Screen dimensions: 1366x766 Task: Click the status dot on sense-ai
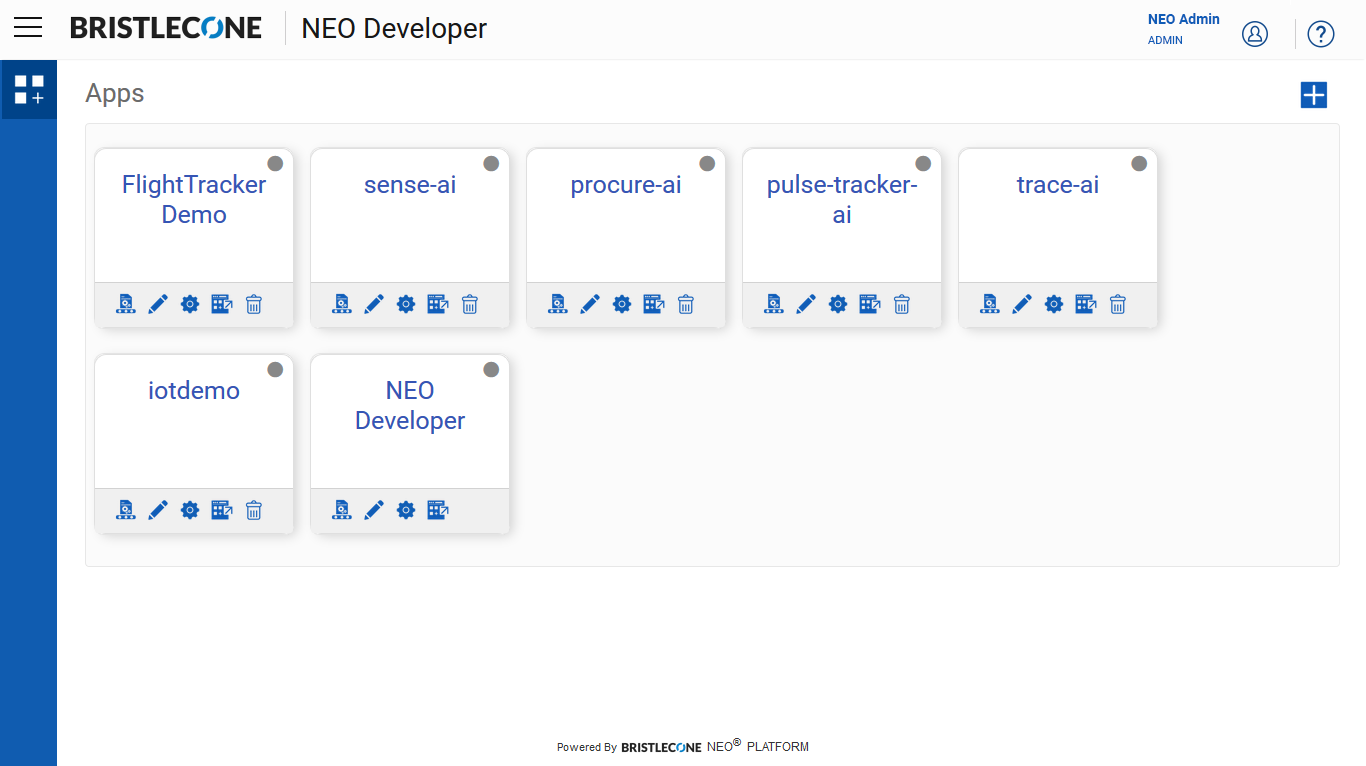tap(491, 163)
